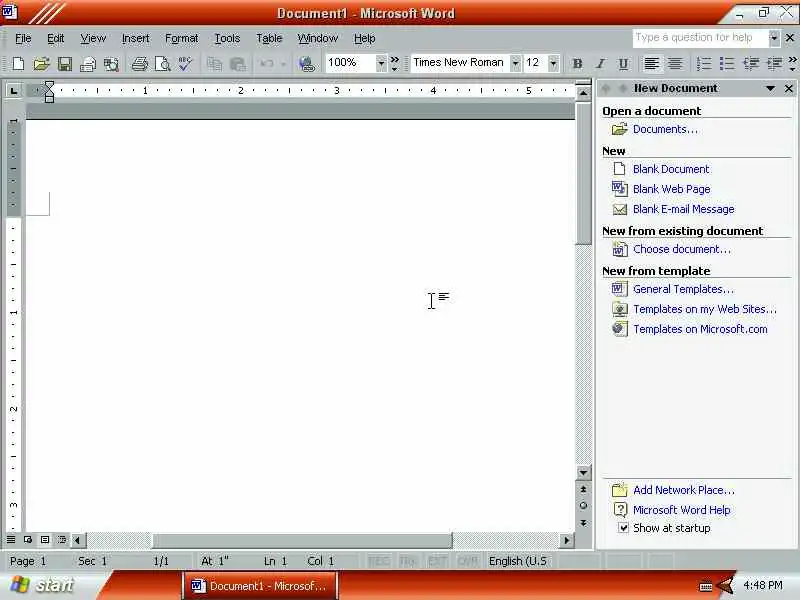Click the Microsoft Word Help link
Viewport: 800px width, 600px height.
682,510
